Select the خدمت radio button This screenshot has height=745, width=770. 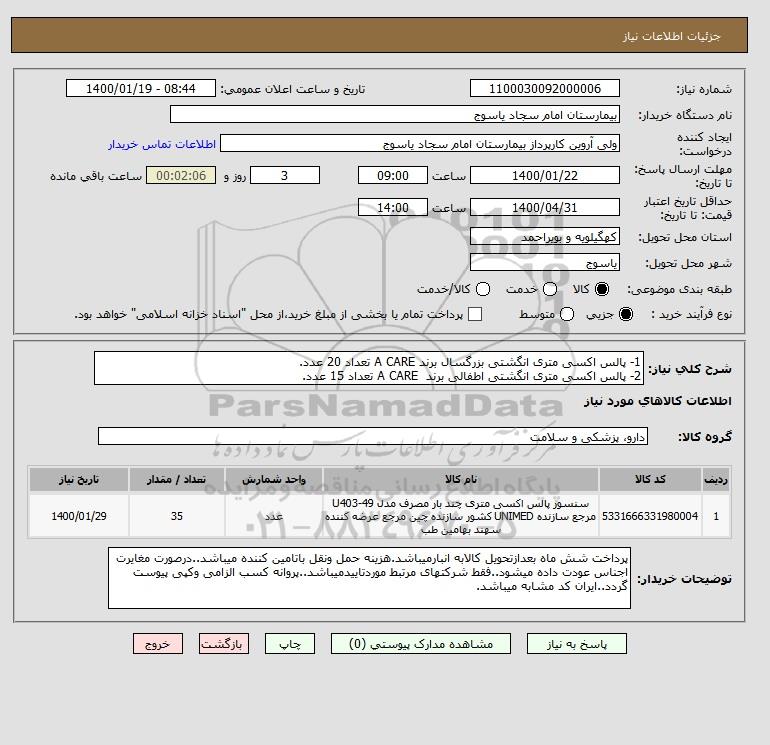pyautogui.click(x=550, y=289)
